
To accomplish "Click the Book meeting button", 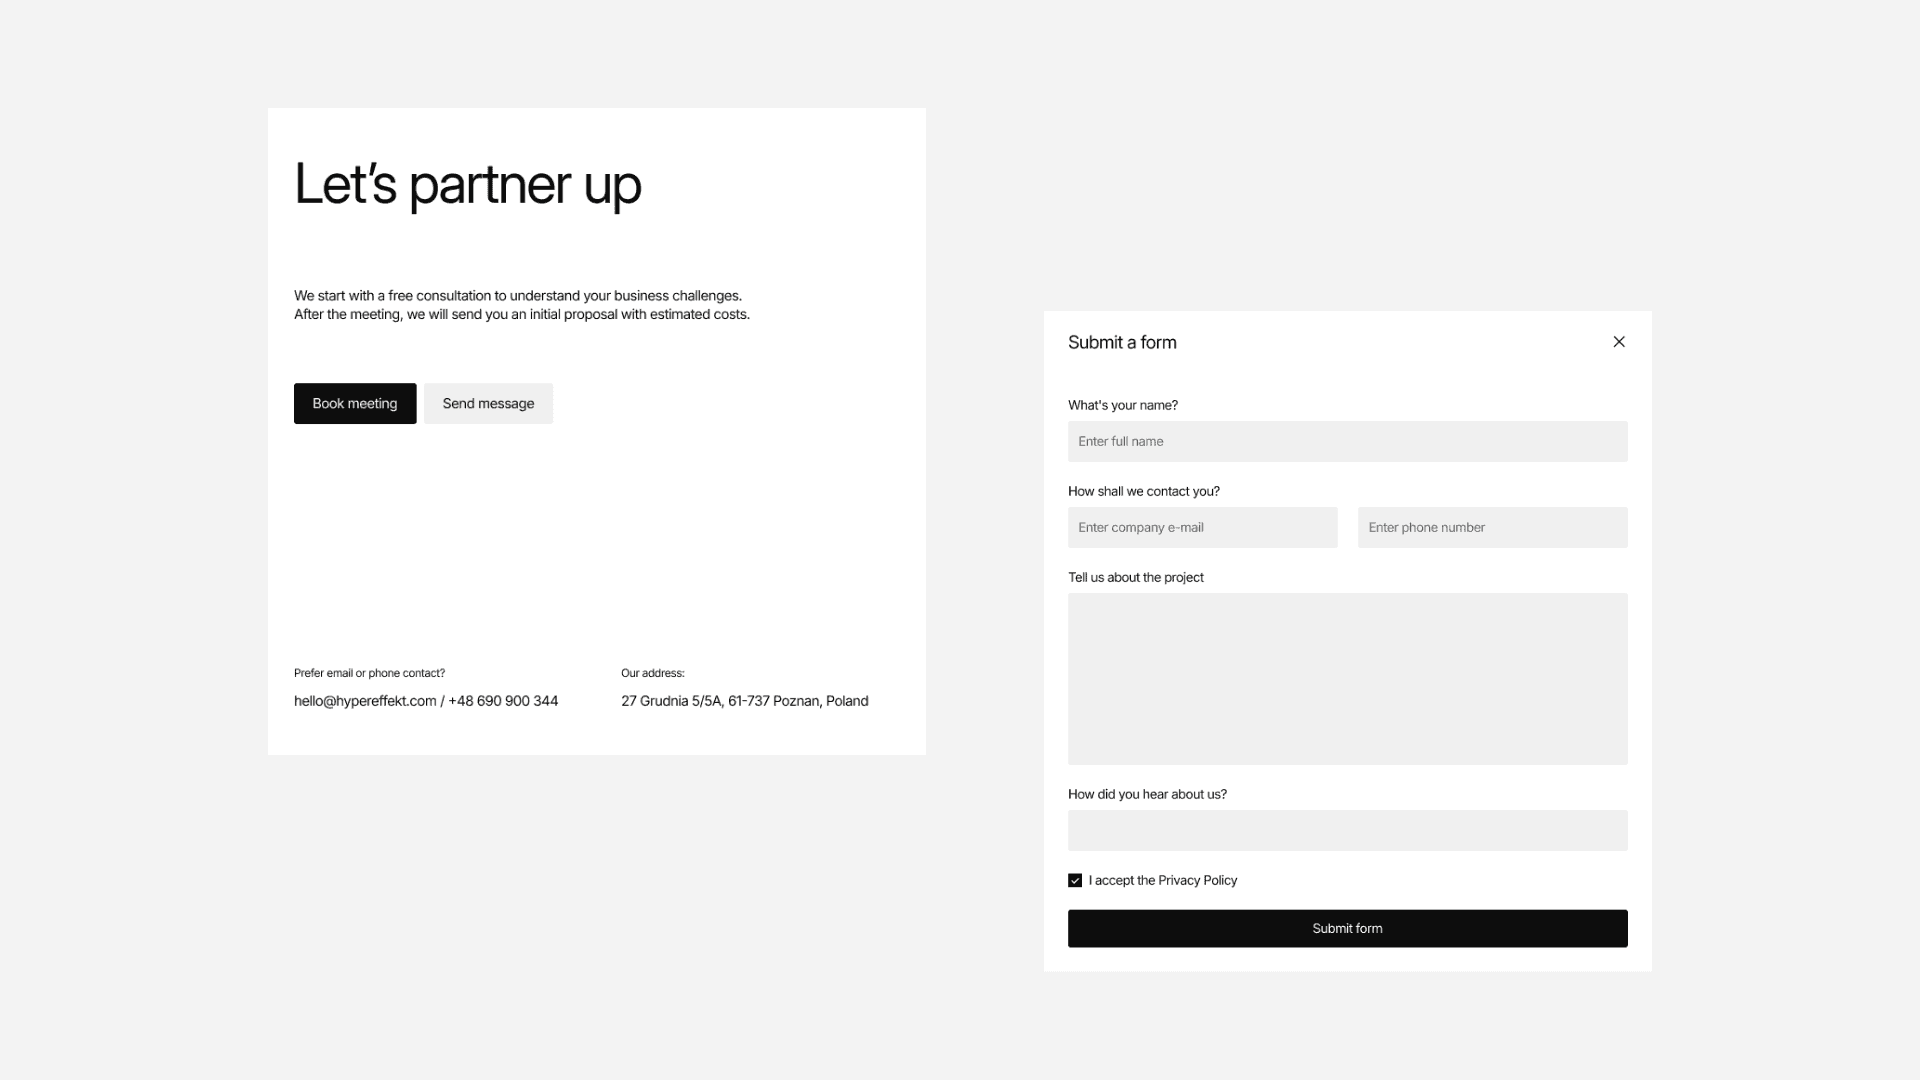I will pos(355,404).
